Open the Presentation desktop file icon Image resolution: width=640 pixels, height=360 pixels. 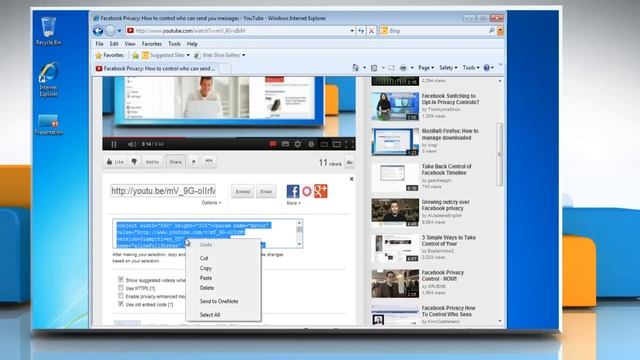tap(48, 124)
